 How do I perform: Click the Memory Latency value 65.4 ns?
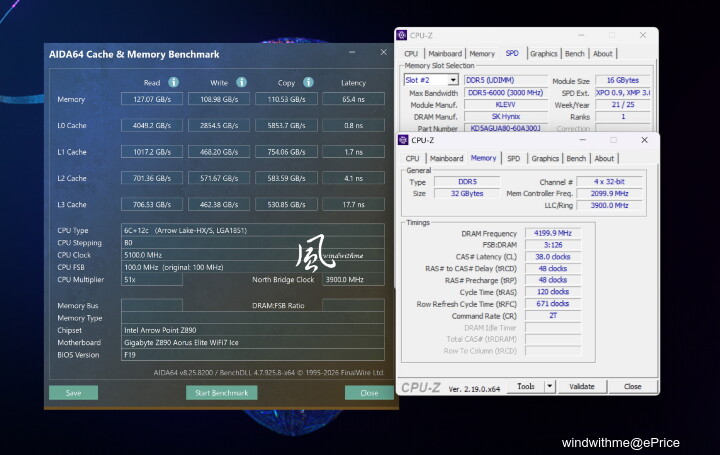(353, 99)
